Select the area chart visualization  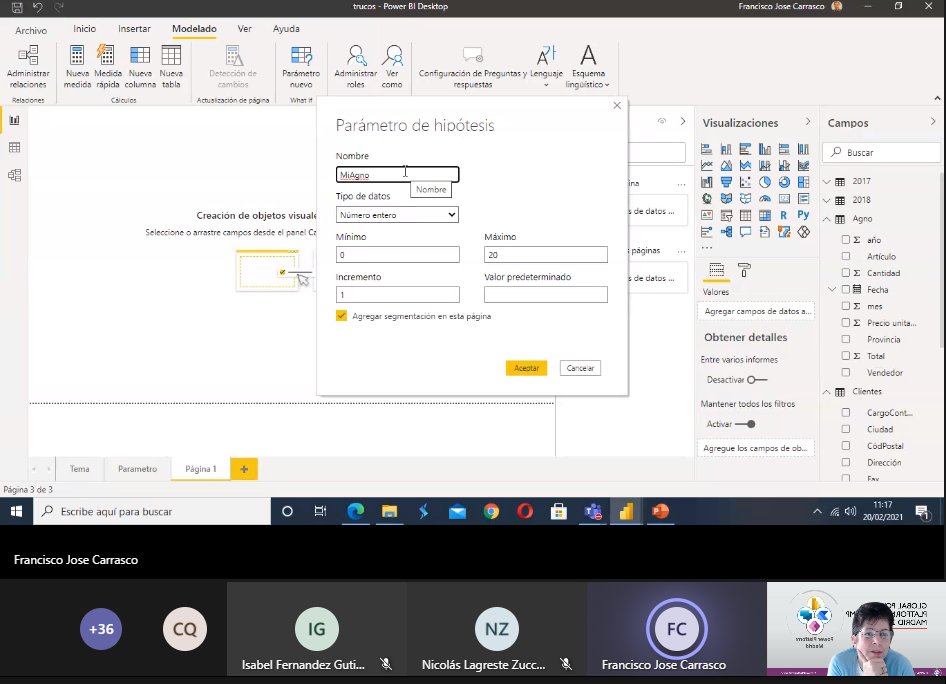pyautogui.click(x=726, y=165)
